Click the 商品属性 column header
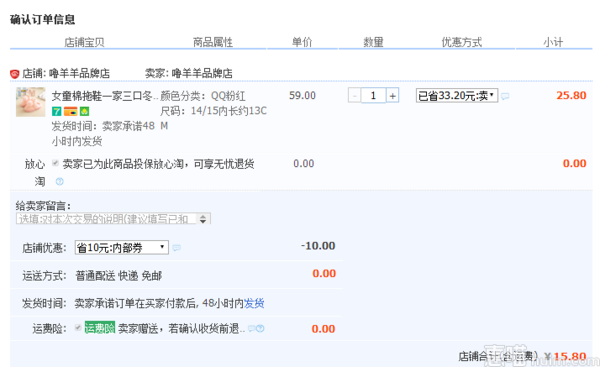Screen dimensions: 600x367 coord(213,42)
